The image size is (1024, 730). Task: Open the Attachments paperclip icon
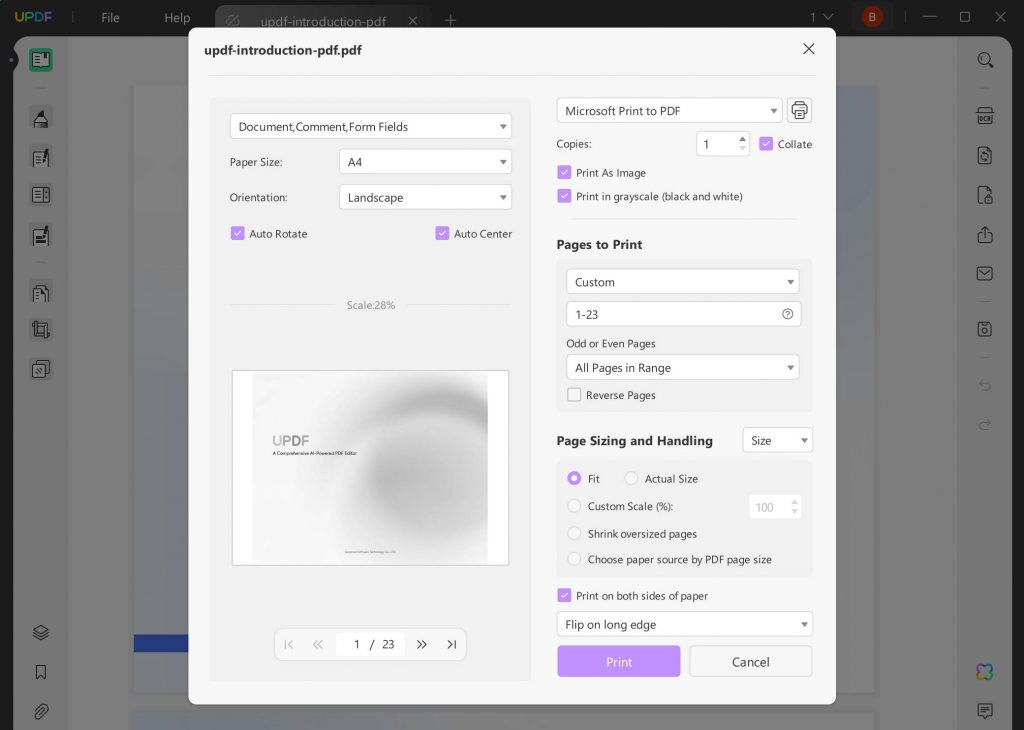pos(40,711)
